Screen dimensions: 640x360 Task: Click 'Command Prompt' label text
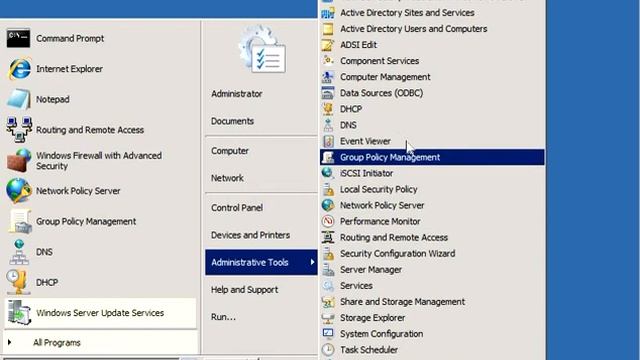tap(70, 38)
